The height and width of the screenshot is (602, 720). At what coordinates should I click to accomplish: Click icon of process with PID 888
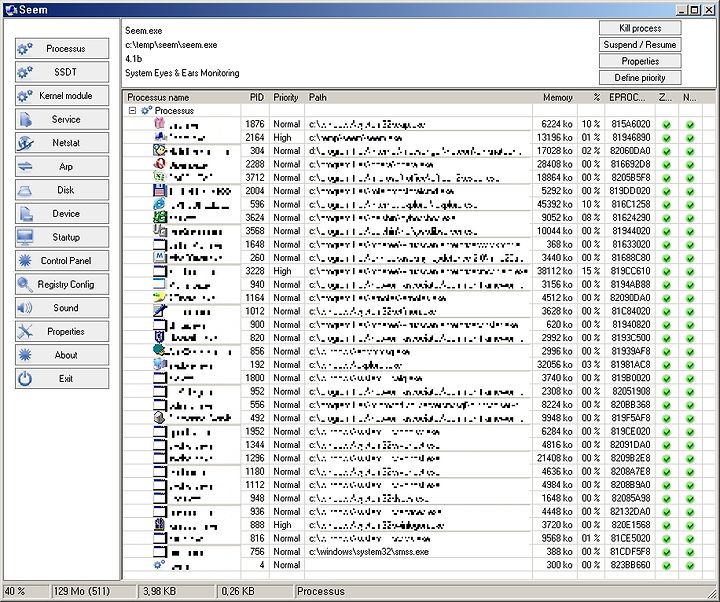point(159,524)
